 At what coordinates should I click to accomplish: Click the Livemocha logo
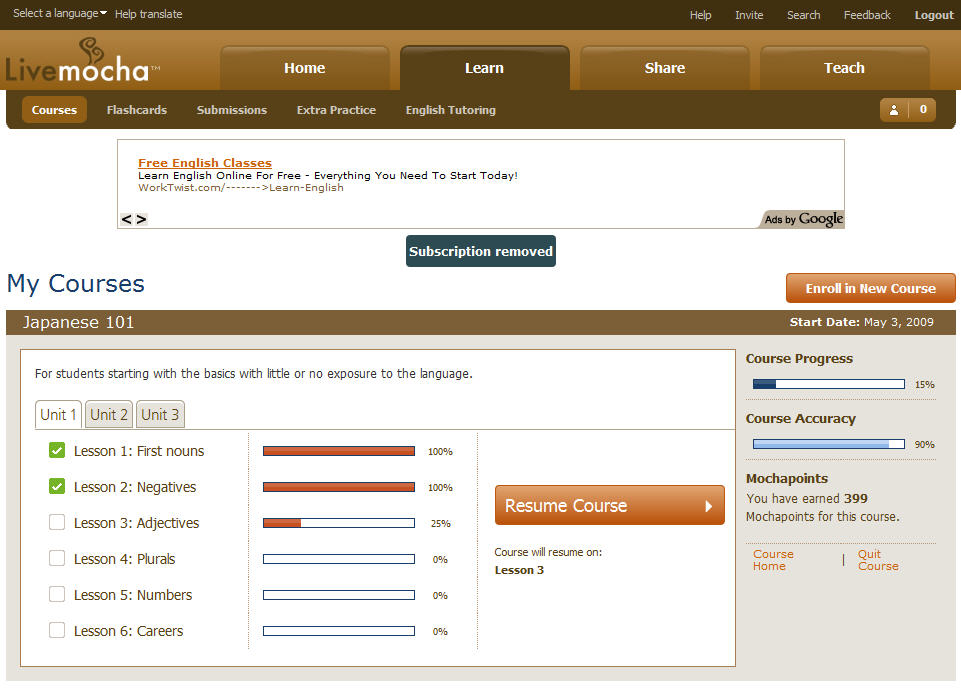coord(78,62)
